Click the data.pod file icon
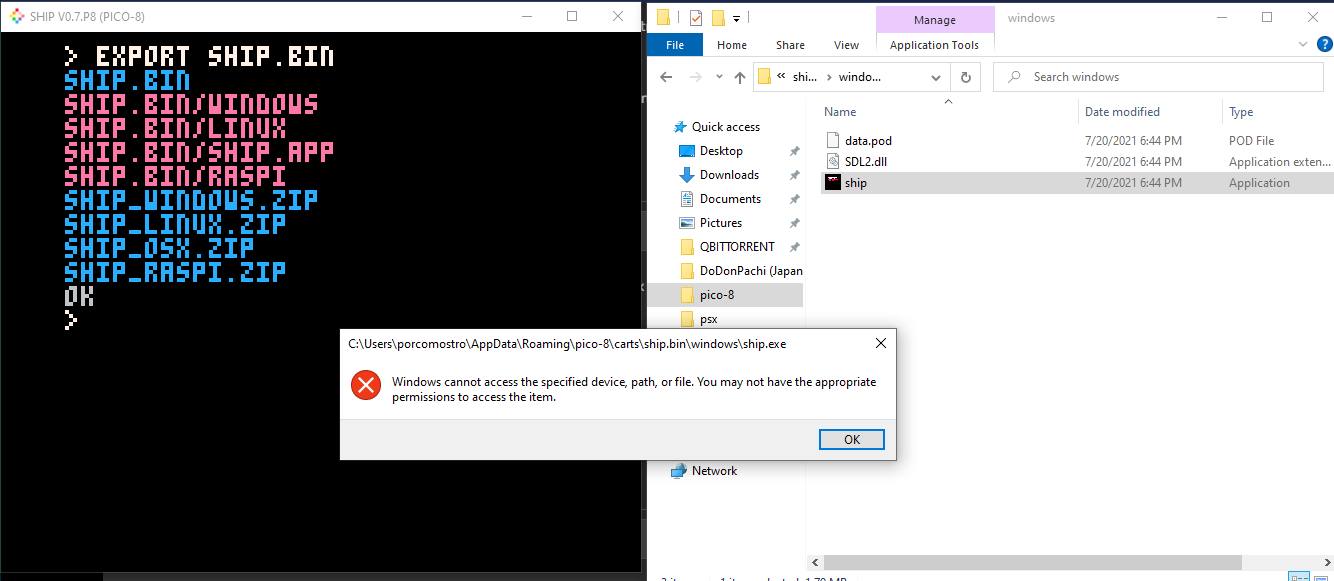The width and height of the screenshot is (1334, 581). click(833, 141)
